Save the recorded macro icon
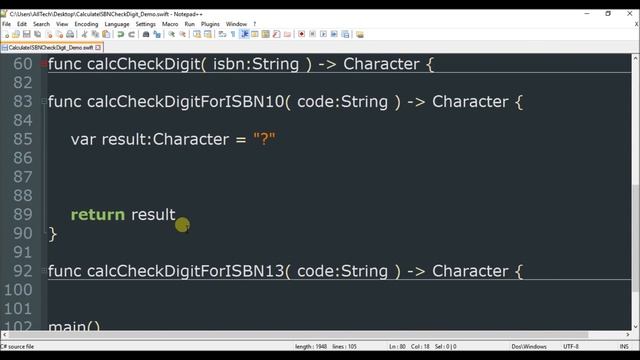 coord(345,35)
